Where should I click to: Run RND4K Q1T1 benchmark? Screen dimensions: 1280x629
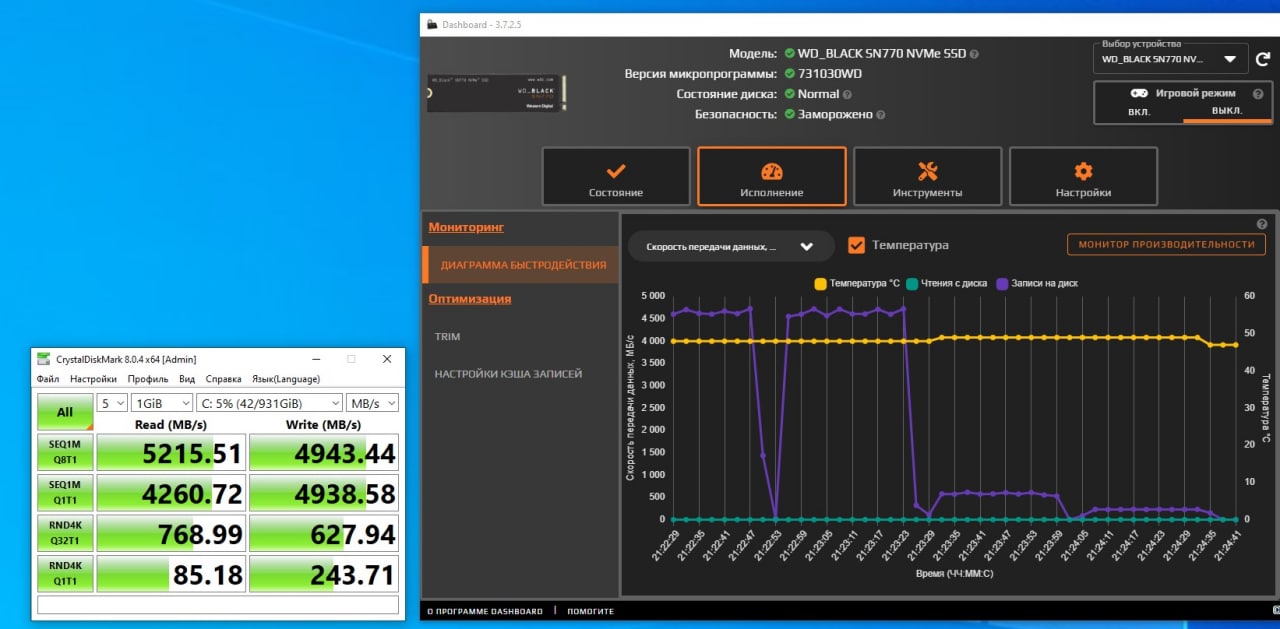tap(65, 574)
